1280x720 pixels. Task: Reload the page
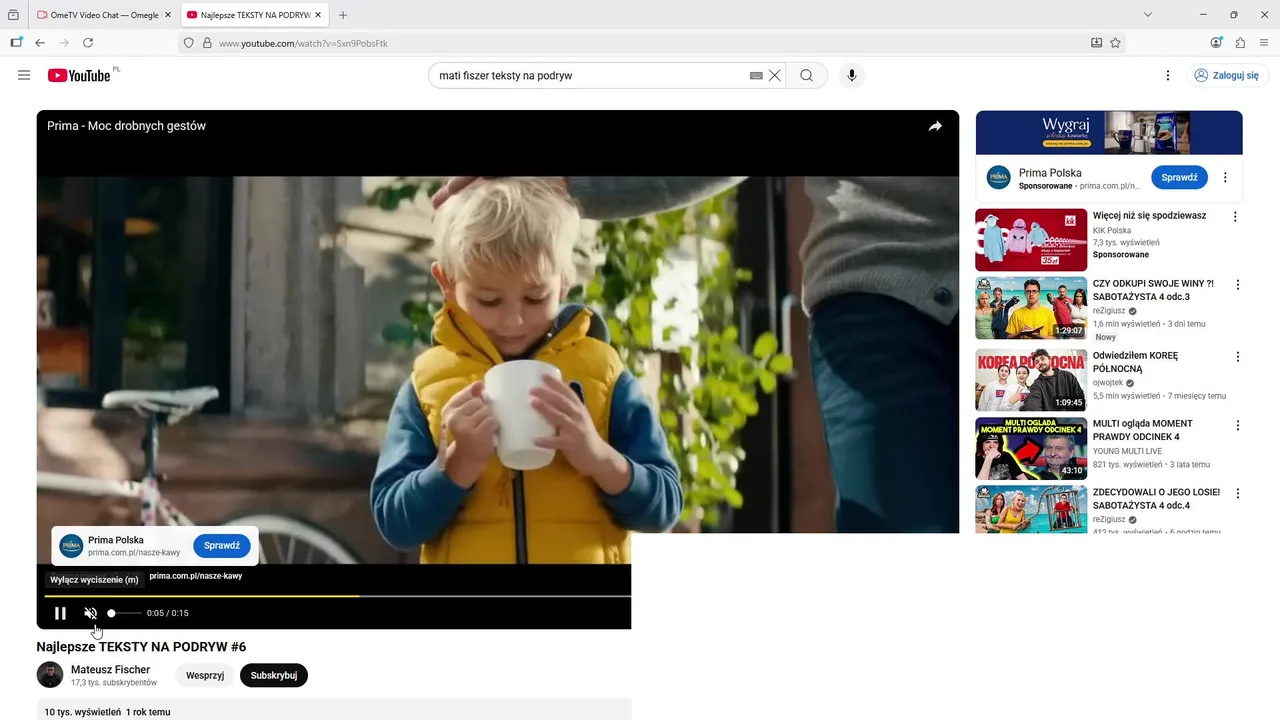click(x=88, y=43)
